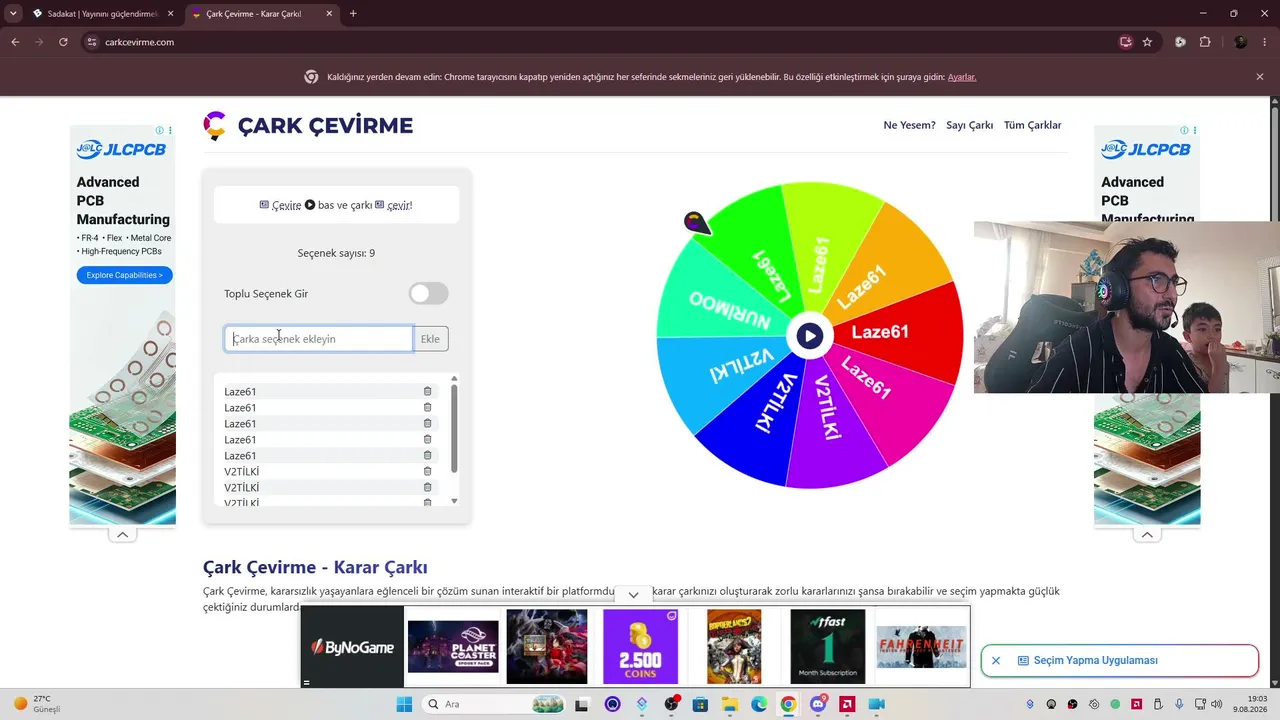Click the ByNoGame logo in the banner

pos(352,647)
